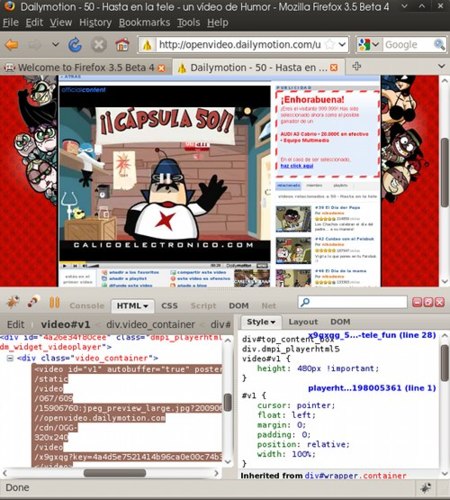Screen dimensions: 450x500
Task: Activate Firebug Inspect element icon
Action: (33, 302)
